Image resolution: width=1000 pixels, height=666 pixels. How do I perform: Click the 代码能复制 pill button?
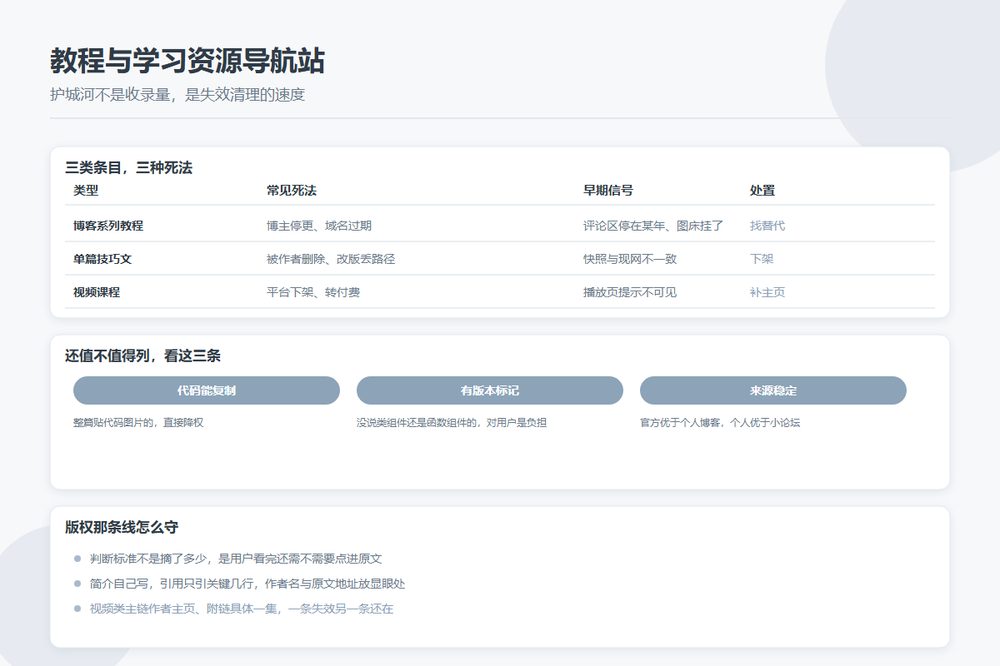point(206,390)
